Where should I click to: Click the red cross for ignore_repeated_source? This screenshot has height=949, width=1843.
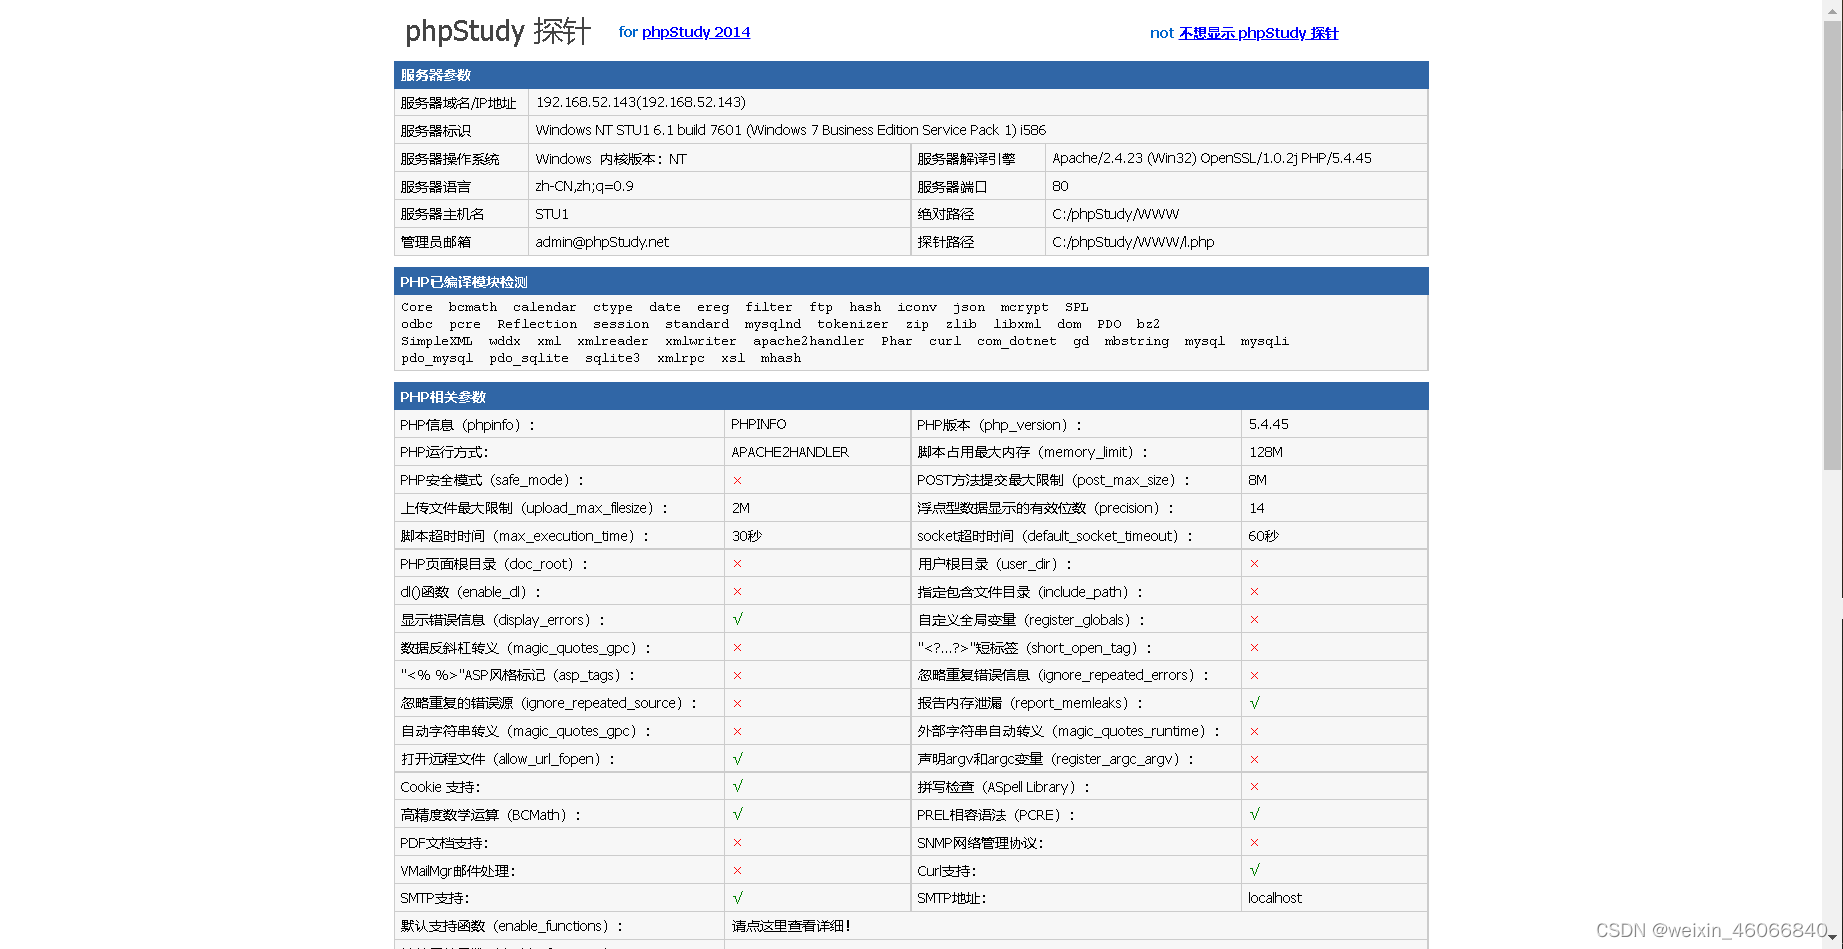pyautogui.click(x=738, y=703)
